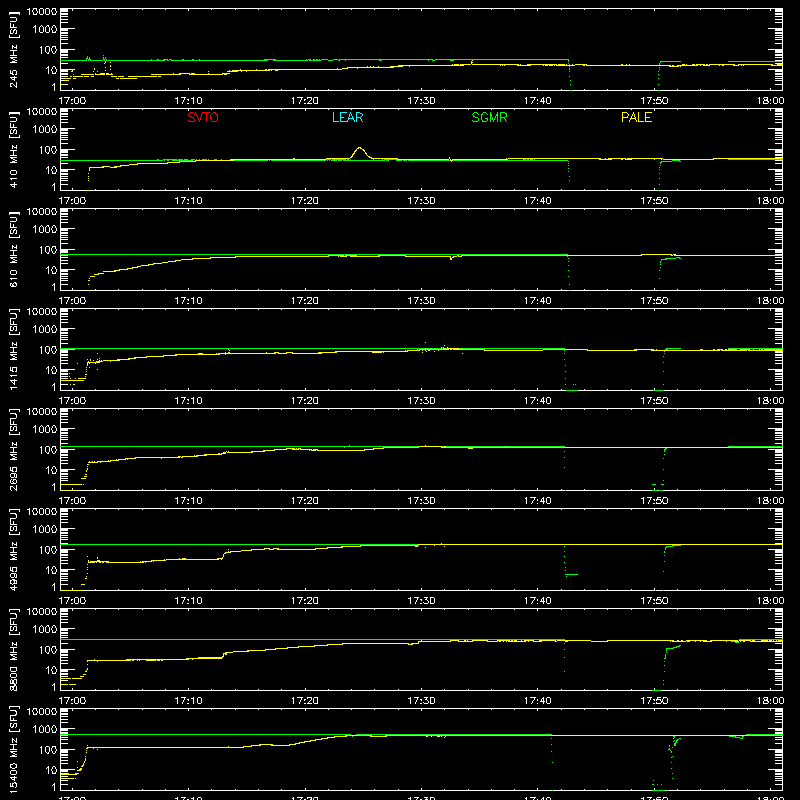Viewport: 800px width, 800px height.
Task: Click 17:30 tick under the 8800 MHz plot
Action: pos(421,701)
